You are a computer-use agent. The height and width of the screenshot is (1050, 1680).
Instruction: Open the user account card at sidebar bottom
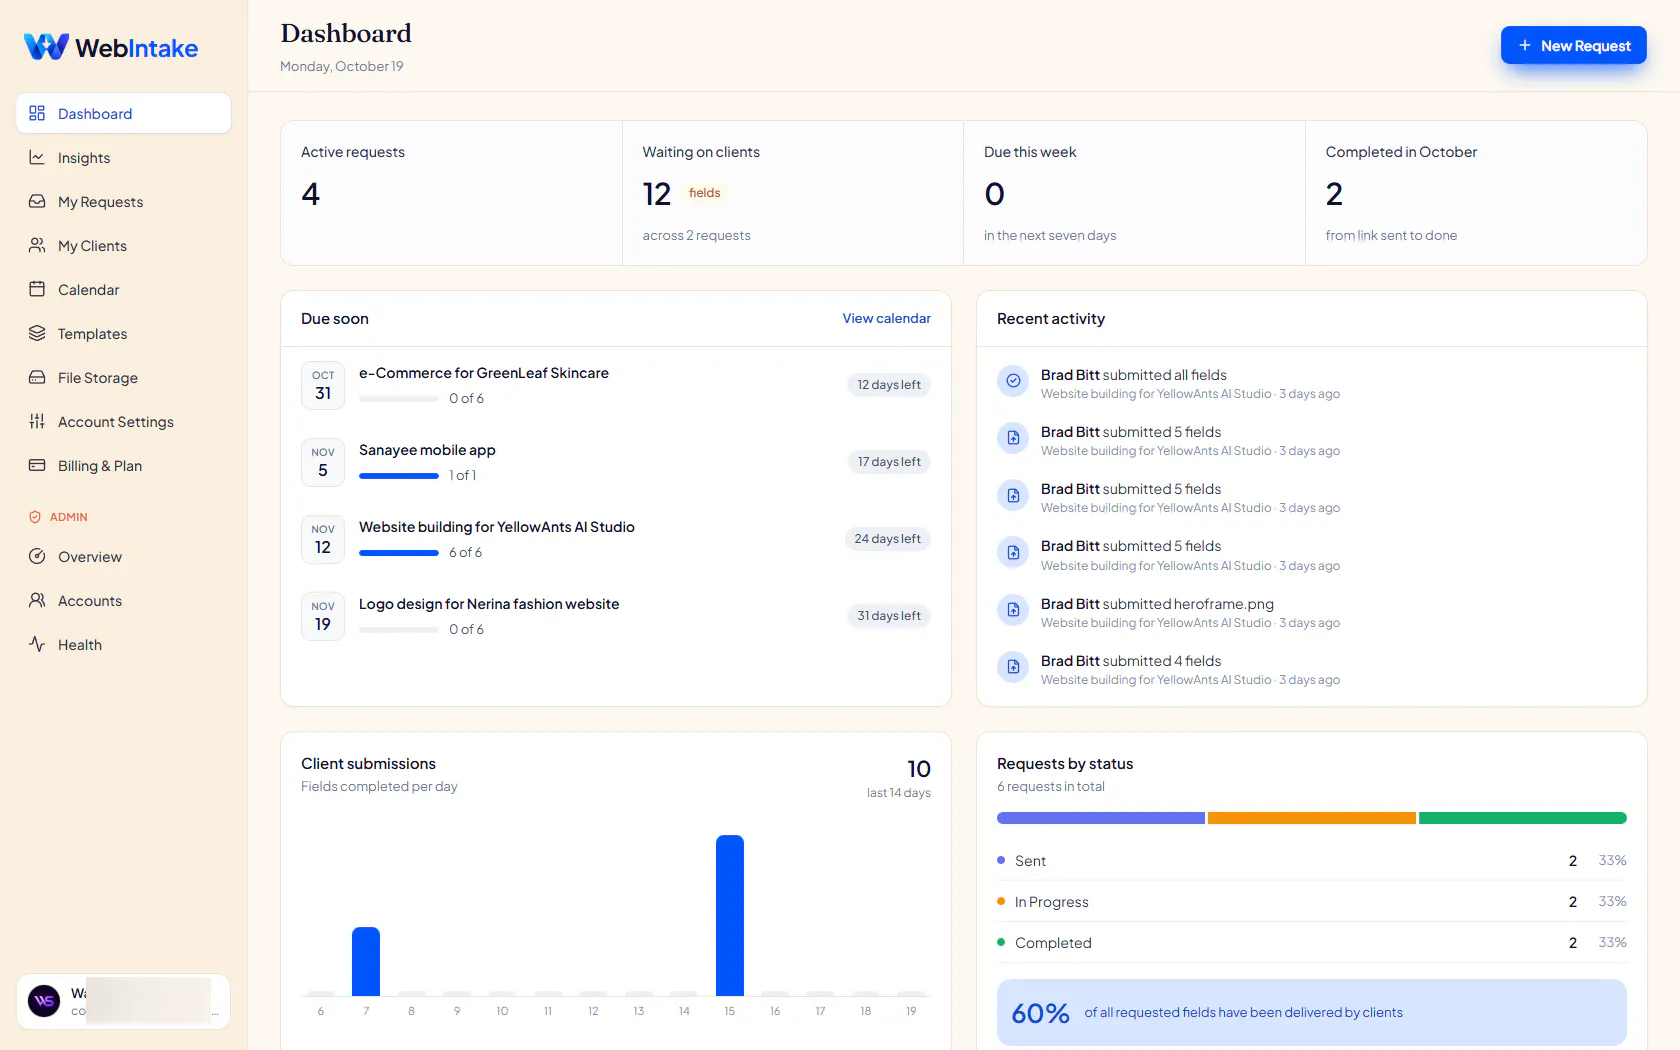point(123,1001)
